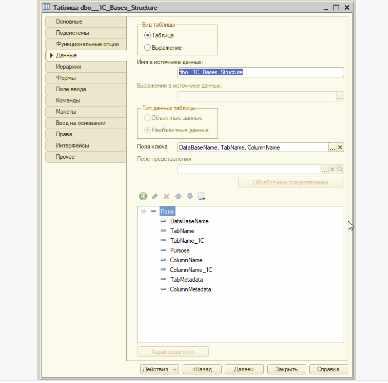Clear the key fields with X button
Screen dimensions: 388x383
pos(340,147)
